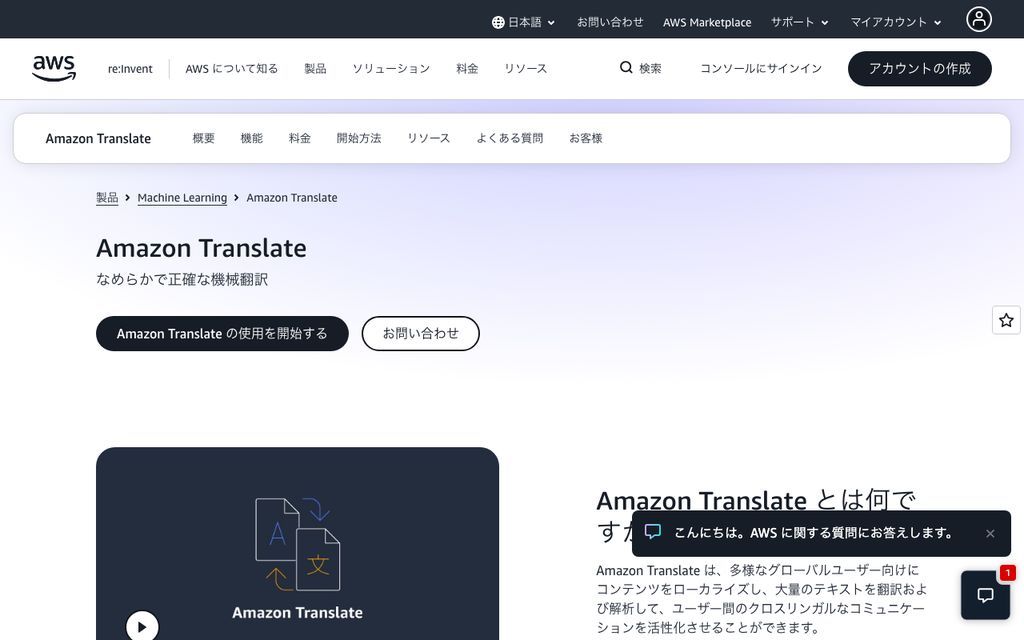Switch to the リソース product tab
1024x640 pixels.
pyautogui.click(x=428, y=138)
